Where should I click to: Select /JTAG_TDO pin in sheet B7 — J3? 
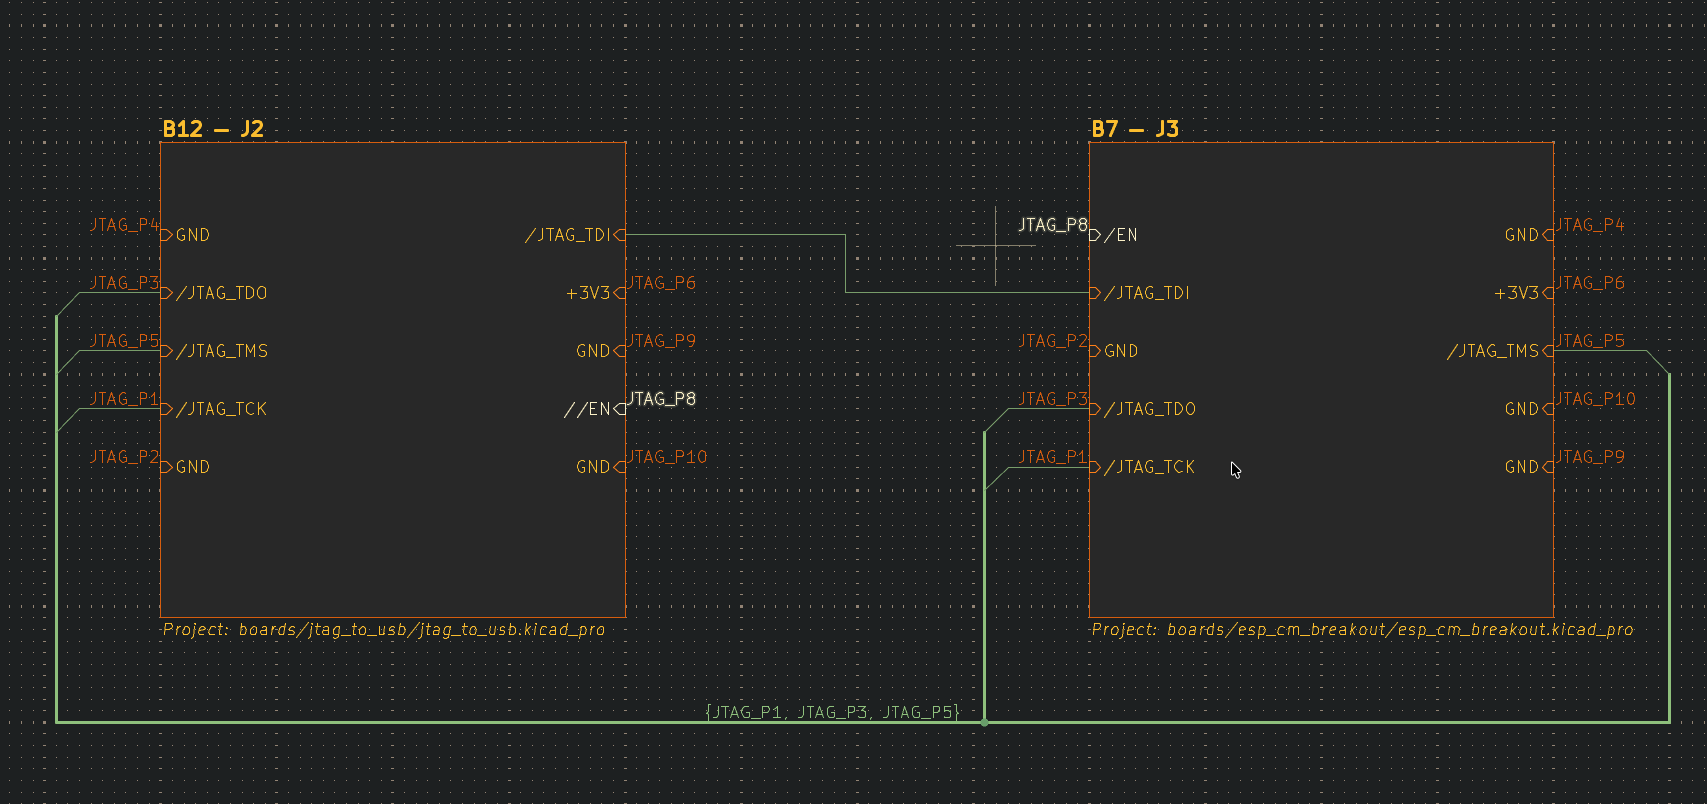point(1143,409)
